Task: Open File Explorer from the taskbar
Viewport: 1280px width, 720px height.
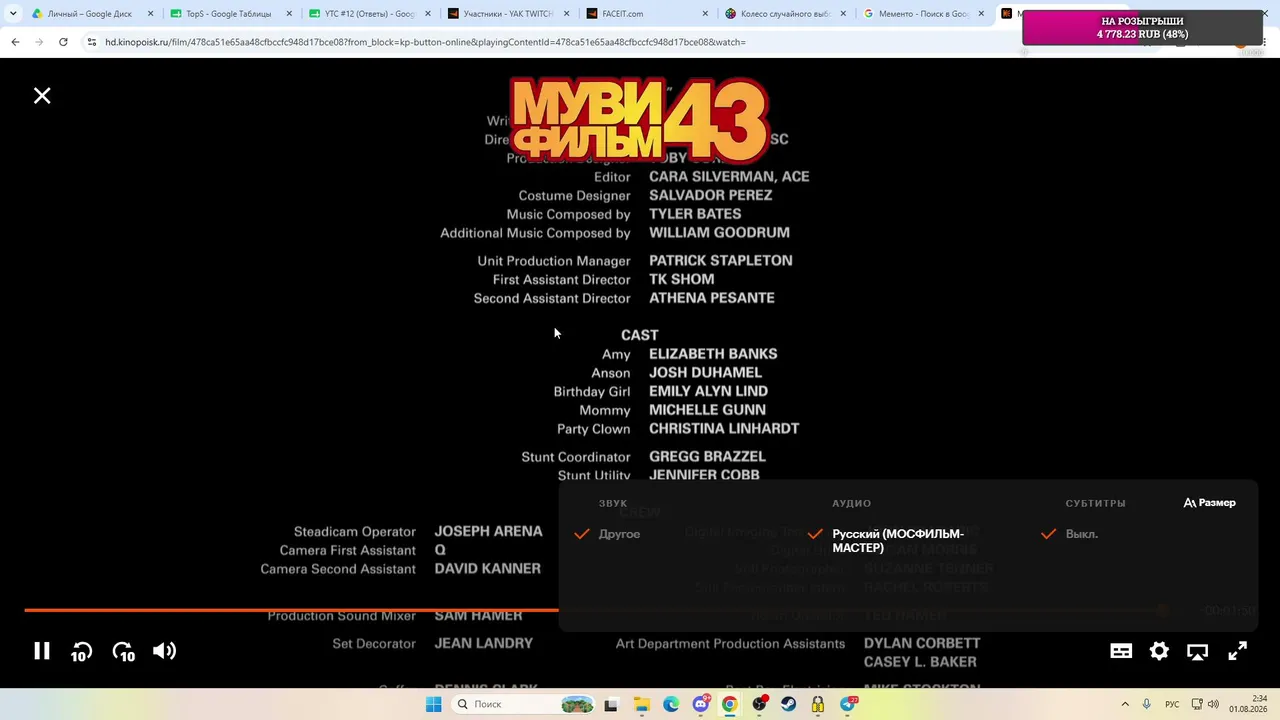Action: click(x=640, y=705)
